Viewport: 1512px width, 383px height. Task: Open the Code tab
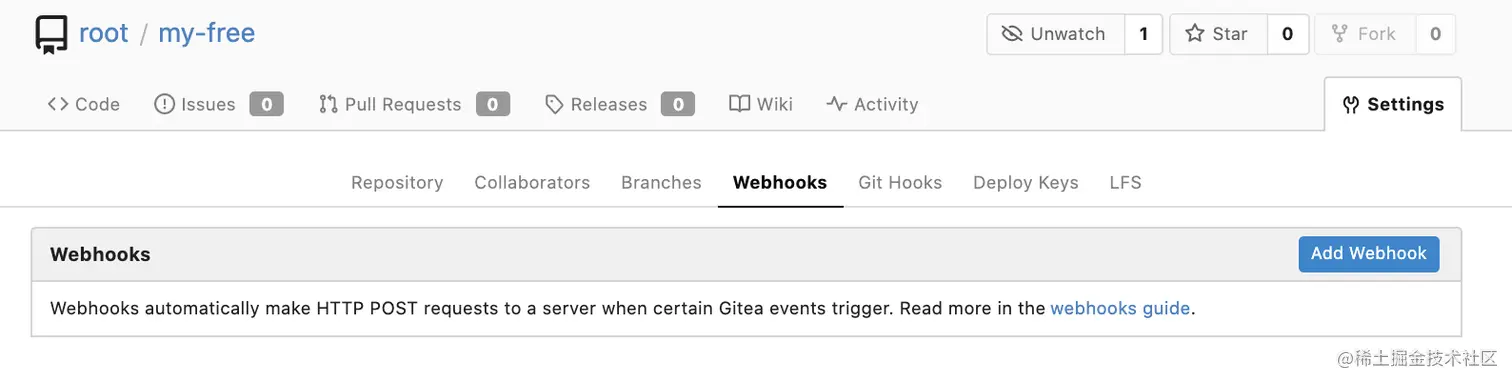(x=84, y=104)
